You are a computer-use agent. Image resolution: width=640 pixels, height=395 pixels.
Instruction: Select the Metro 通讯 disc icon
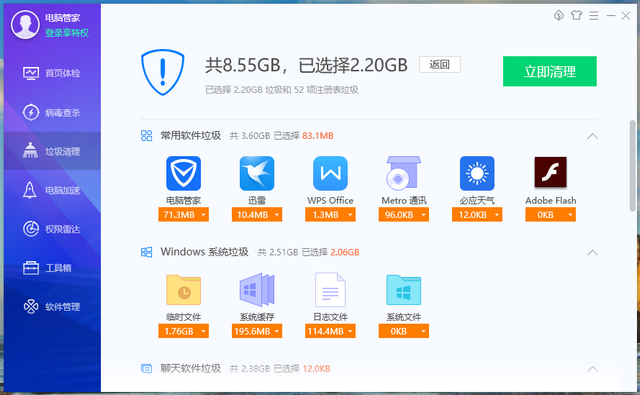point(403,173)
